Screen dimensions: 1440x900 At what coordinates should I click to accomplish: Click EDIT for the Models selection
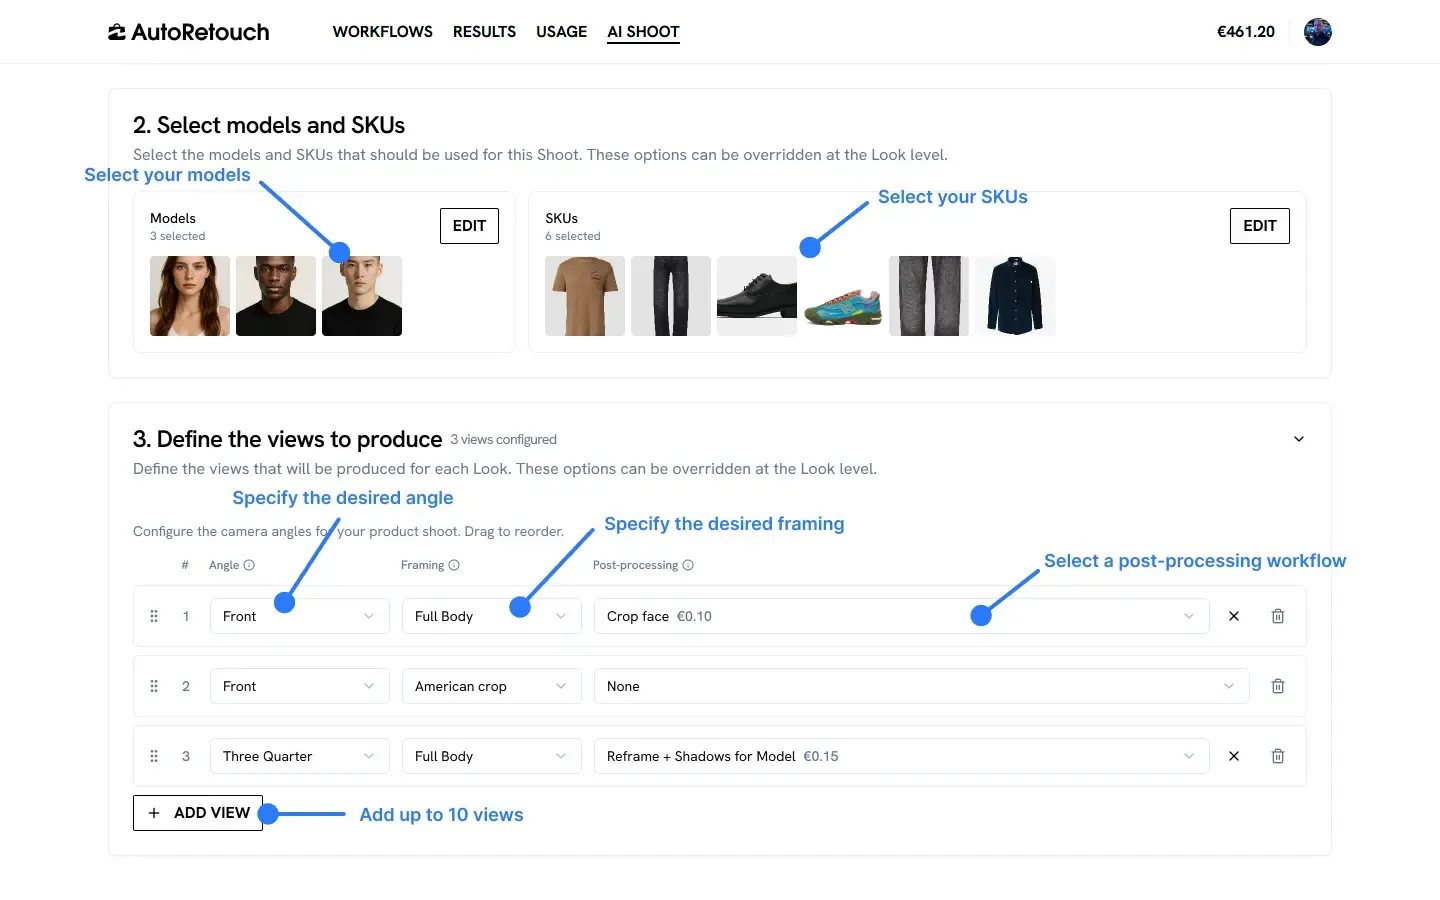469,226
